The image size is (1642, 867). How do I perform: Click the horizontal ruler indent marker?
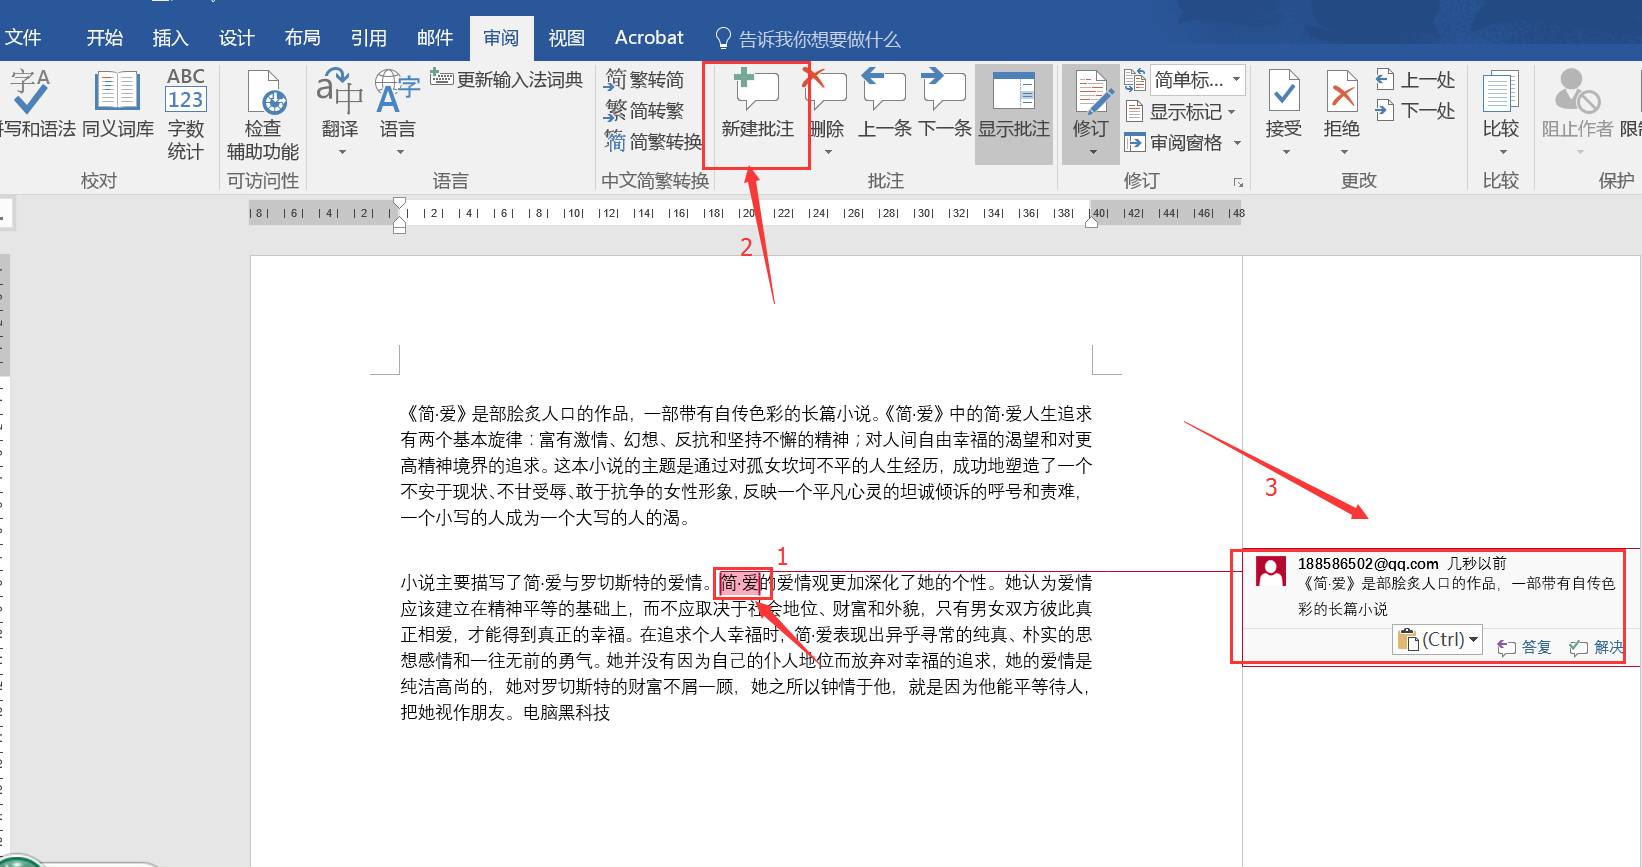[399, 215]
